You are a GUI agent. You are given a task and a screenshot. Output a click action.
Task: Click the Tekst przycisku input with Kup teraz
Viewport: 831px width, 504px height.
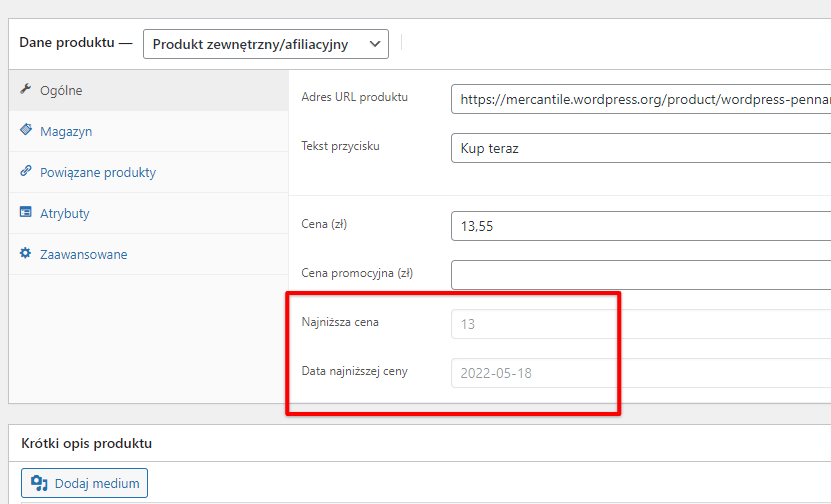641,148
